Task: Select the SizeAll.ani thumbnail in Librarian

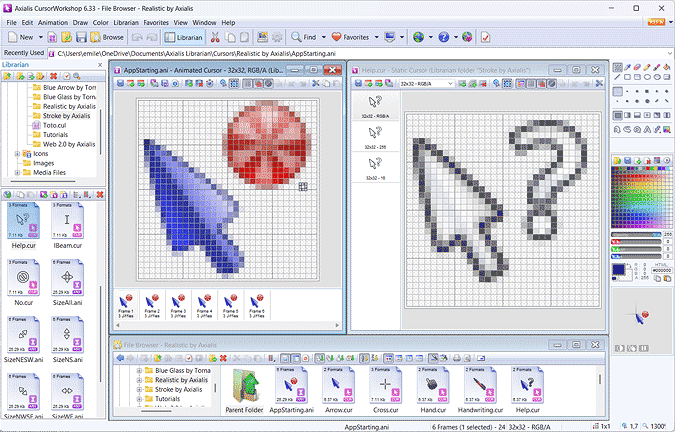Action: click(x=68, y=283)
